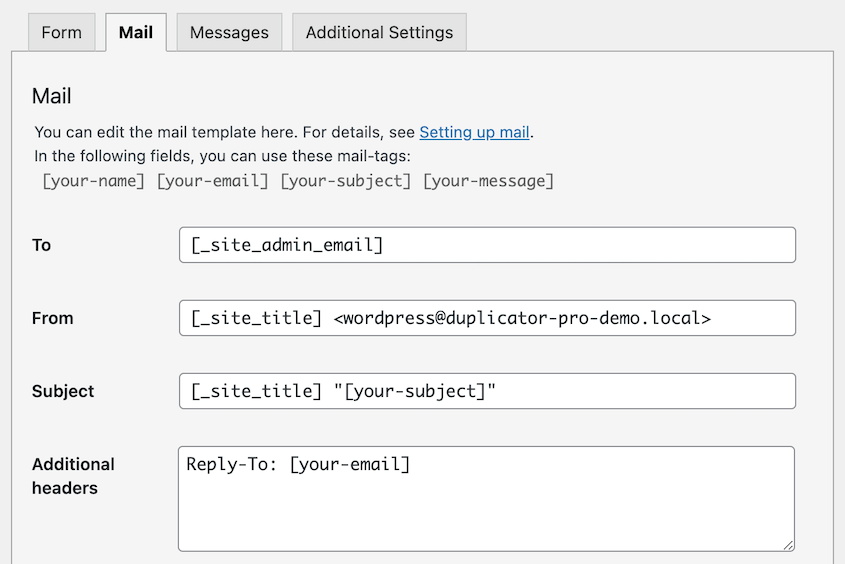Click the 'Subject' field label
Viewport: 845px width, 564px height.
63,391
